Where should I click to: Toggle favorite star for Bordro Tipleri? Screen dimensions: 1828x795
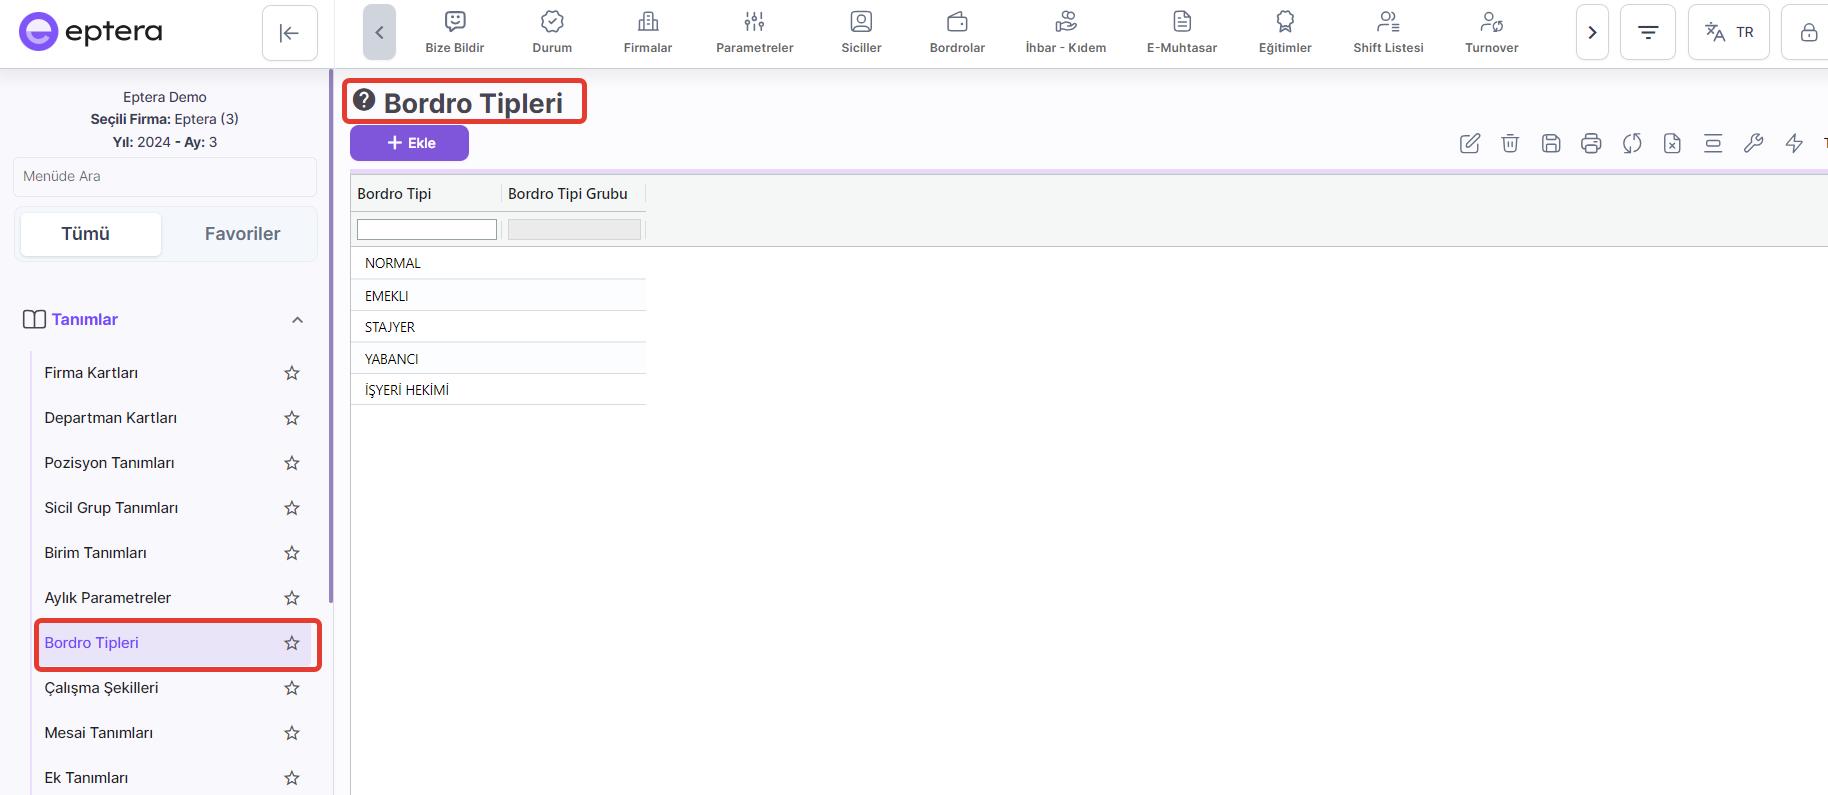[x=292, y=643]
